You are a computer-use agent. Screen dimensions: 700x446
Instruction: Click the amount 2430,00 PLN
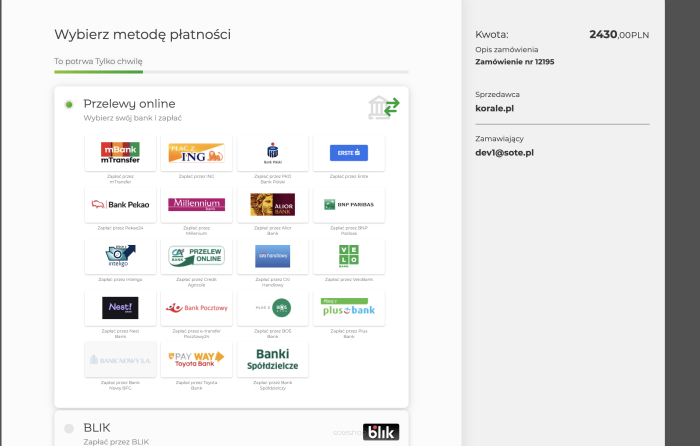click(x=619, y=34)
